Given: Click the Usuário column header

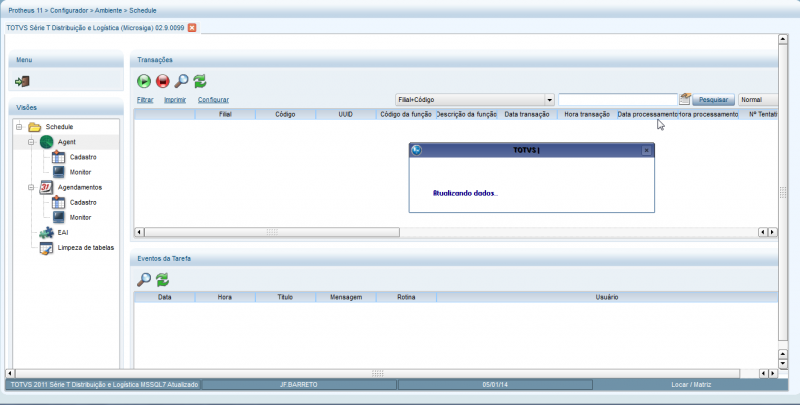Looking at the screenshot, I should click(x=607, y=297).
